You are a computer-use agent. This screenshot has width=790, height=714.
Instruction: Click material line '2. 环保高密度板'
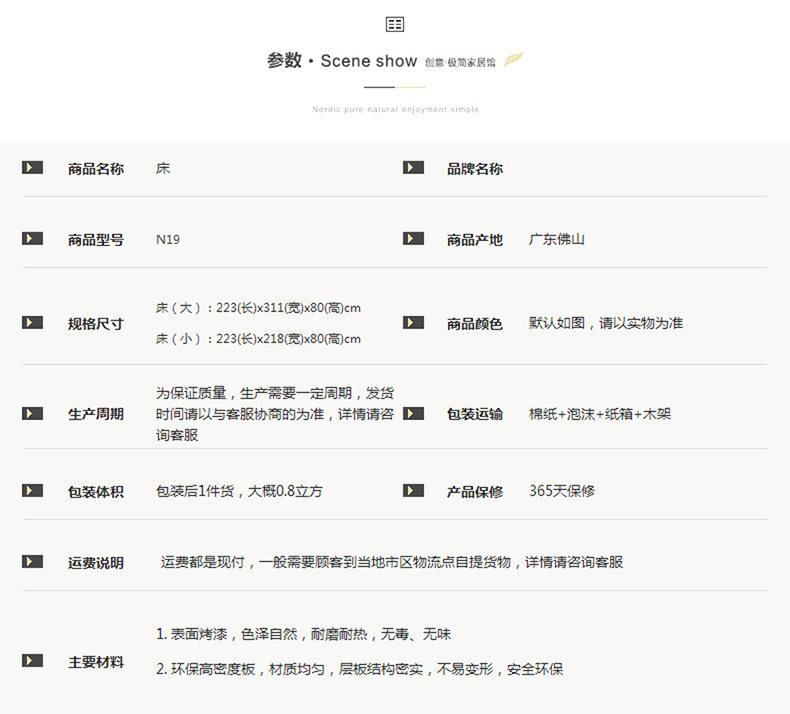tap(359, 669)
